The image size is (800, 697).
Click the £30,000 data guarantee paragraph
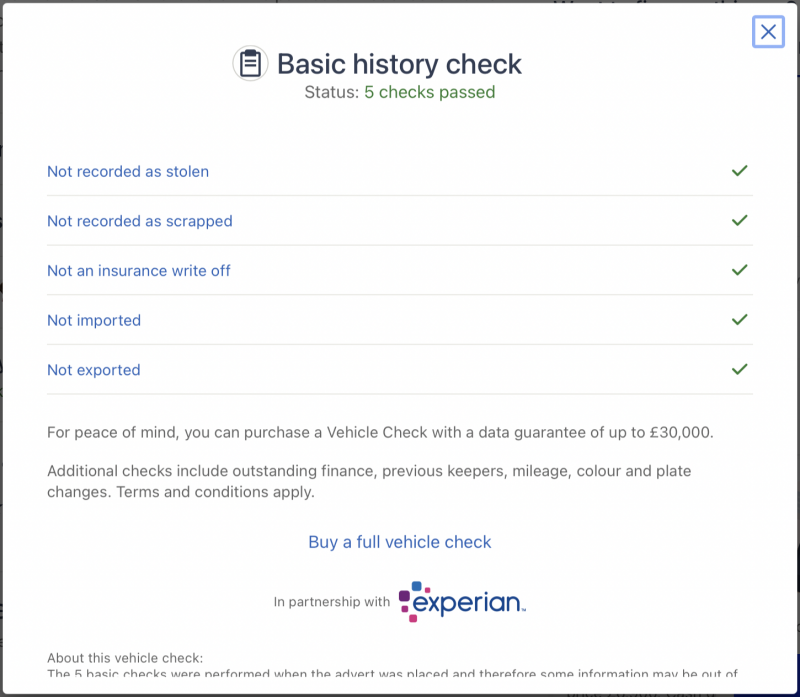click(x=380, y=433)
